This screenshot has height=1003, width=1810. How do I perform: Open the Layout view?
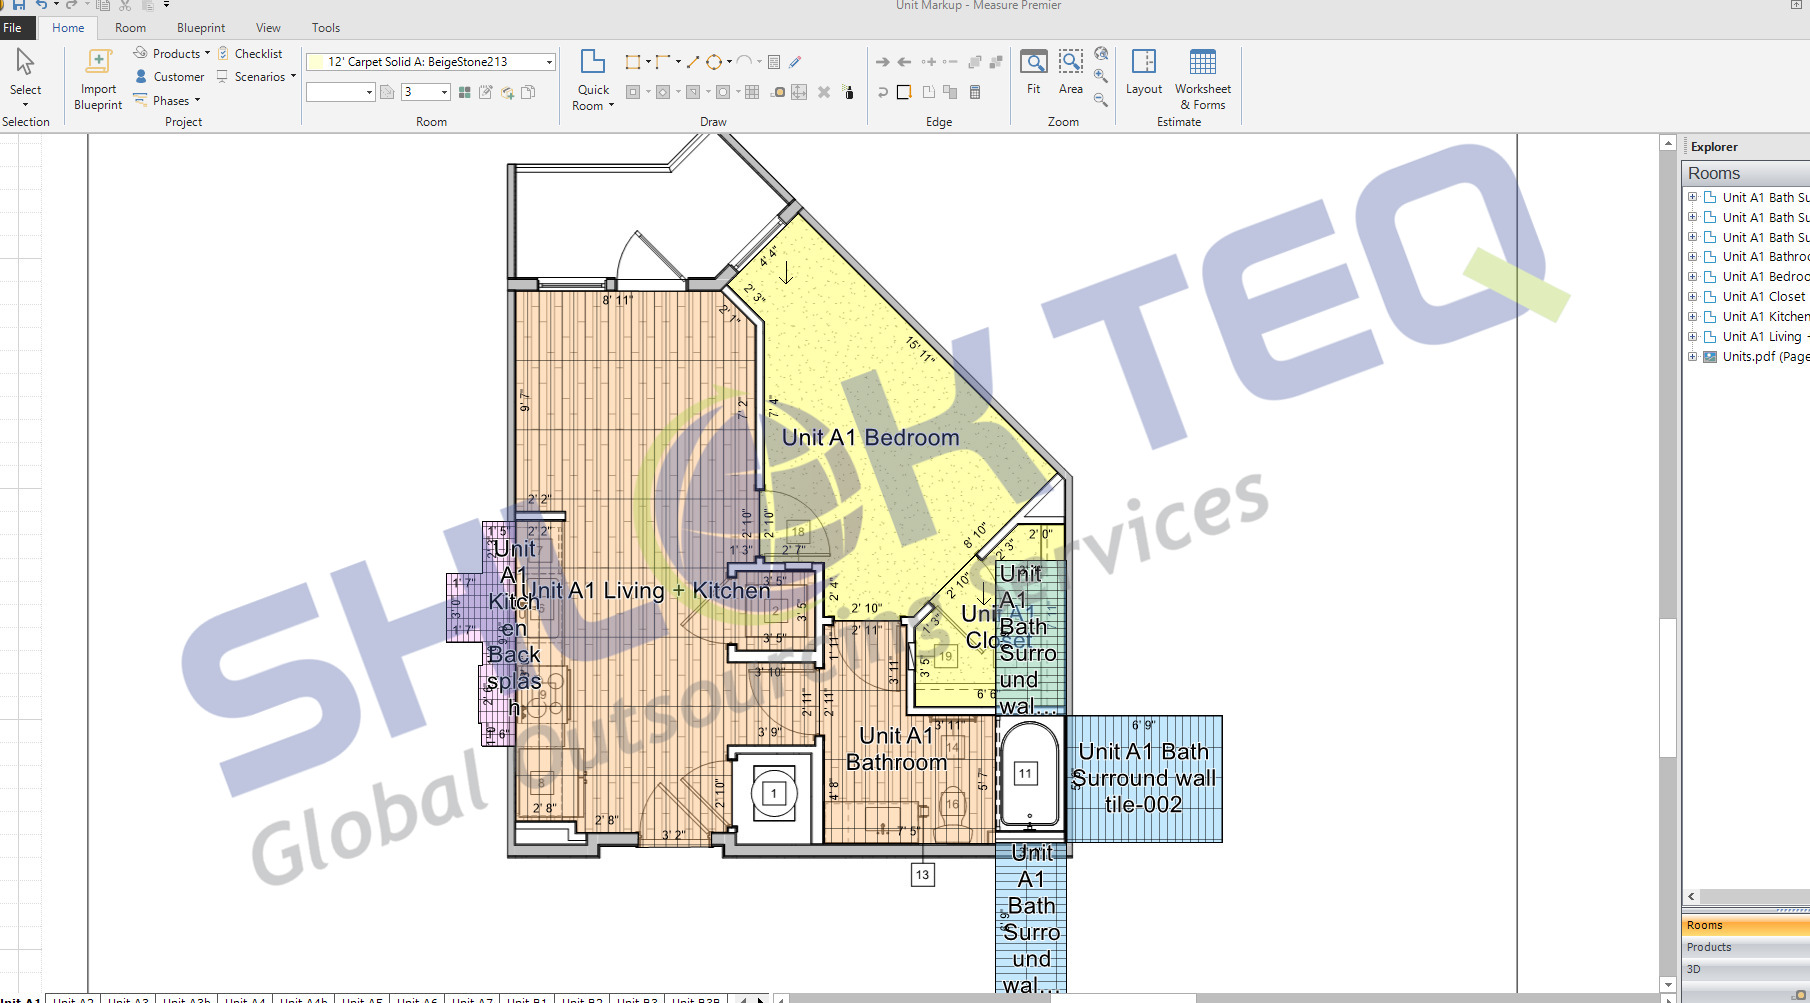click(x=1144, y=72)
